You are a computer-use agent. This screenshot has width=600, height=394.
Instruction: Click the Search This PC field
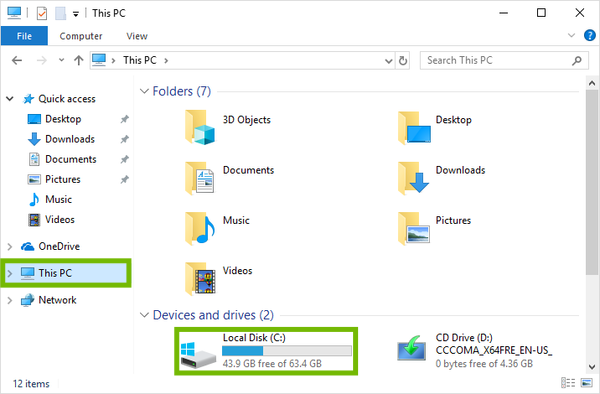coord(504,60)
